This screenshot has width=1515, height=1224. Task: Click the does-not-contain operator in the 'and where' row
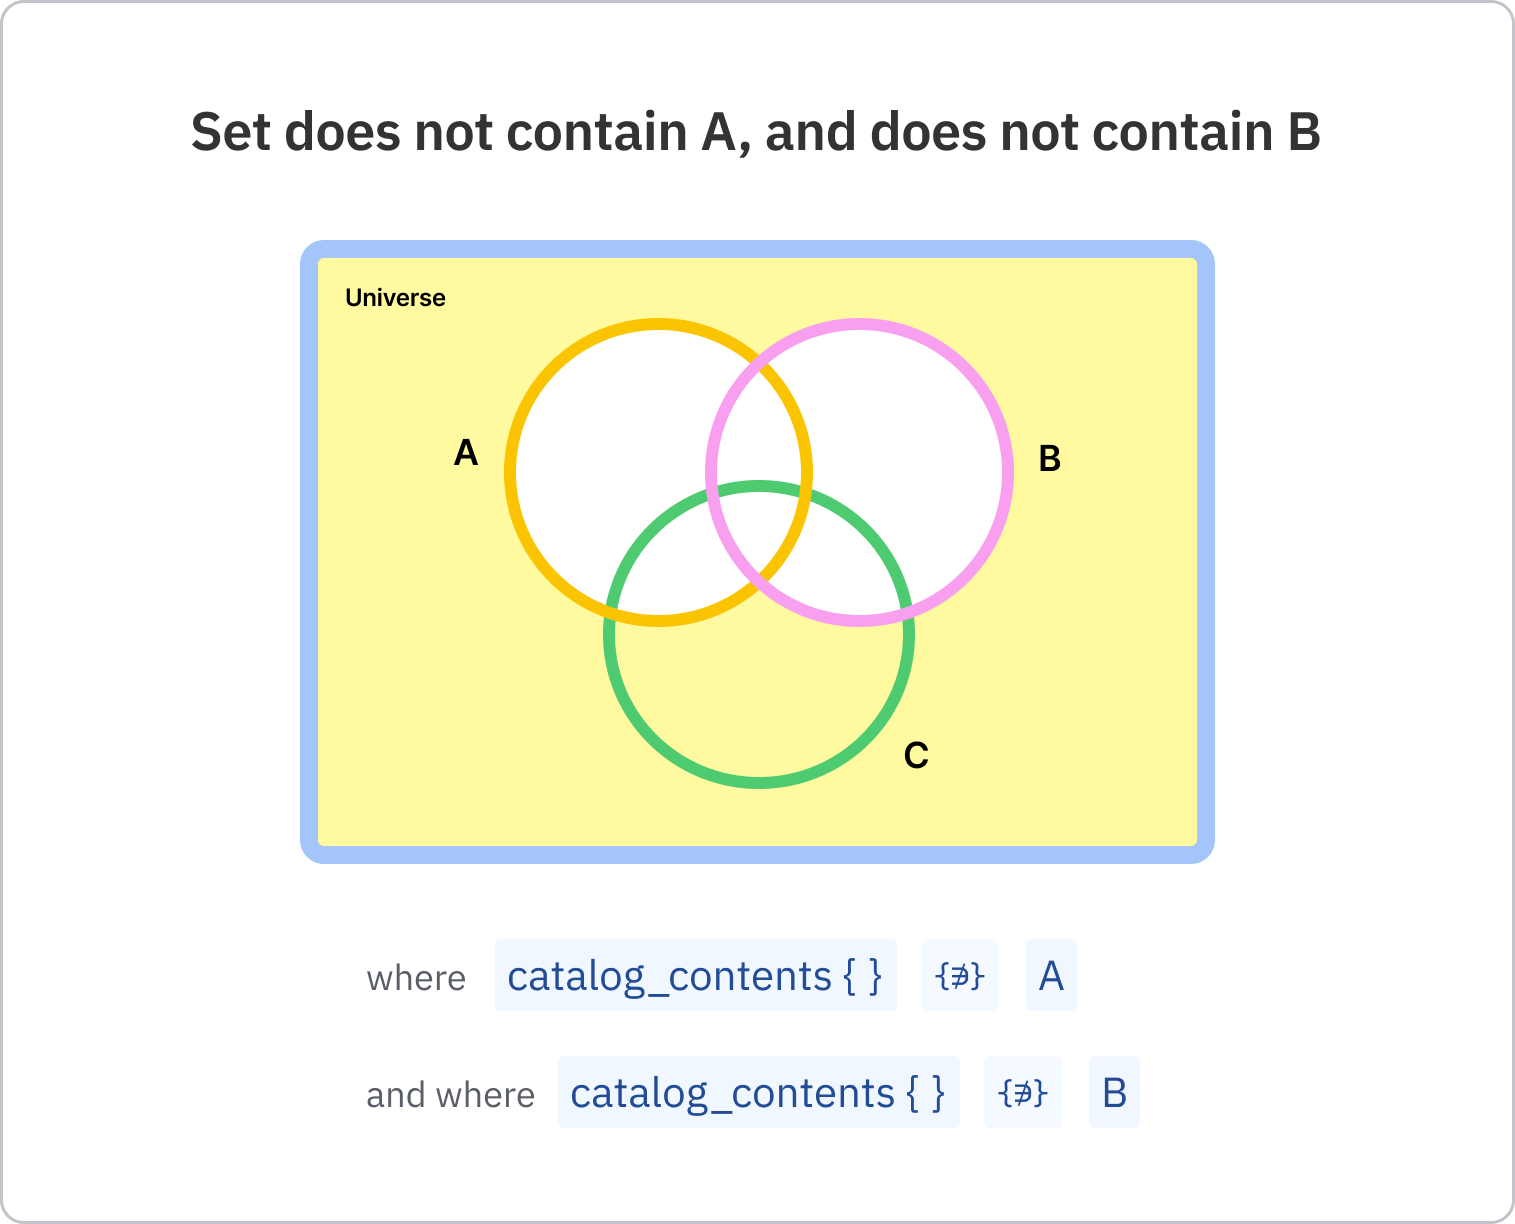coord(1022,1093)
